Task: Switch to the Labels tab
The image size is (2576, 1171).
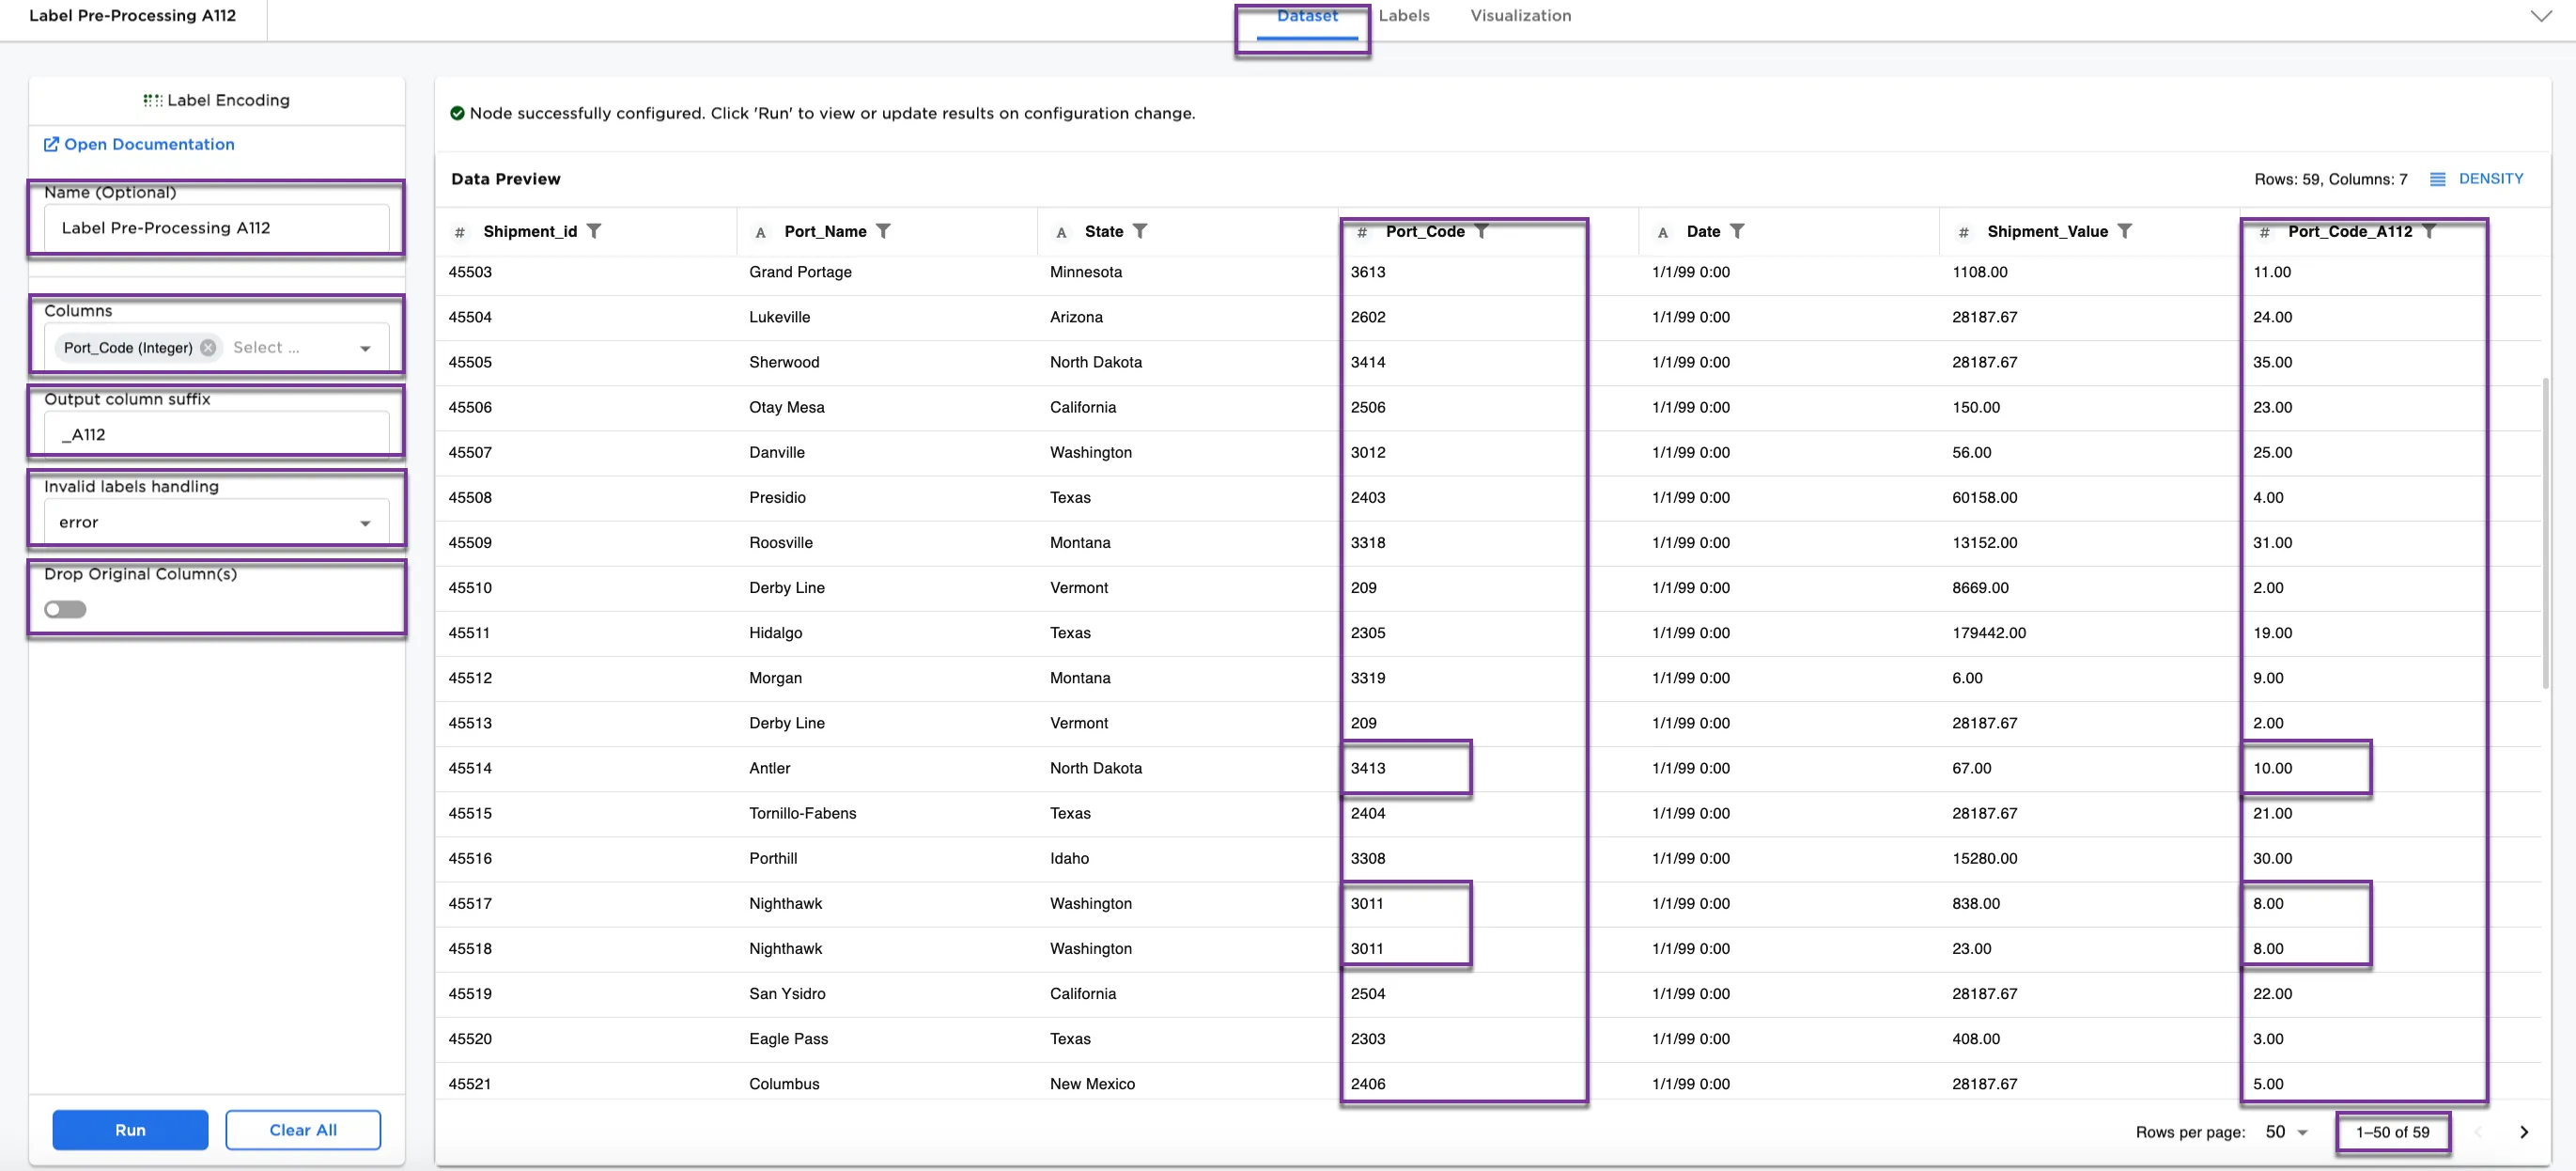Action: pos(1403,16)
